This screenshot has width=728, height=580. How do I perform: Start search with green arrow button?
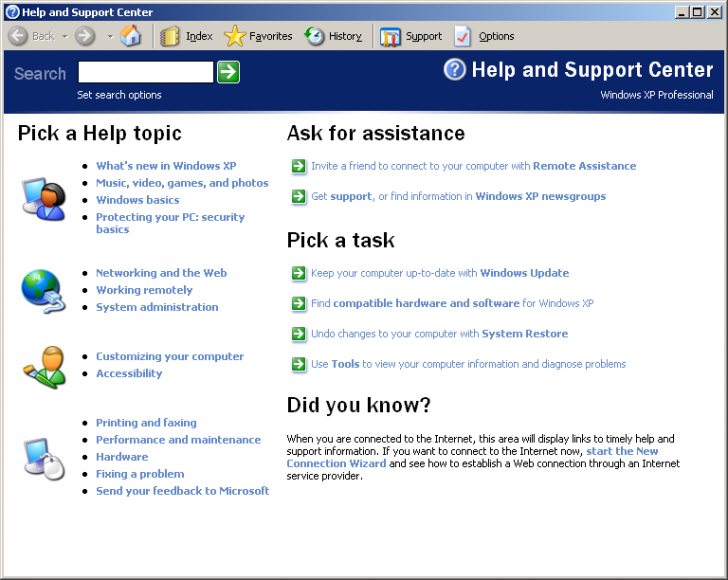[228, 72]
